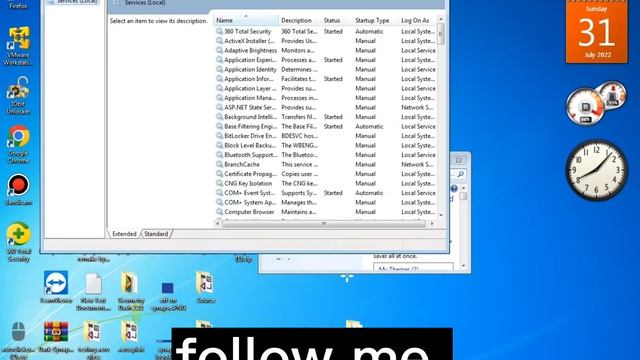Click the vertical scrollbar thumb in services list
The height and width of the screenshot is (360, 640).
tap(441, 34)
